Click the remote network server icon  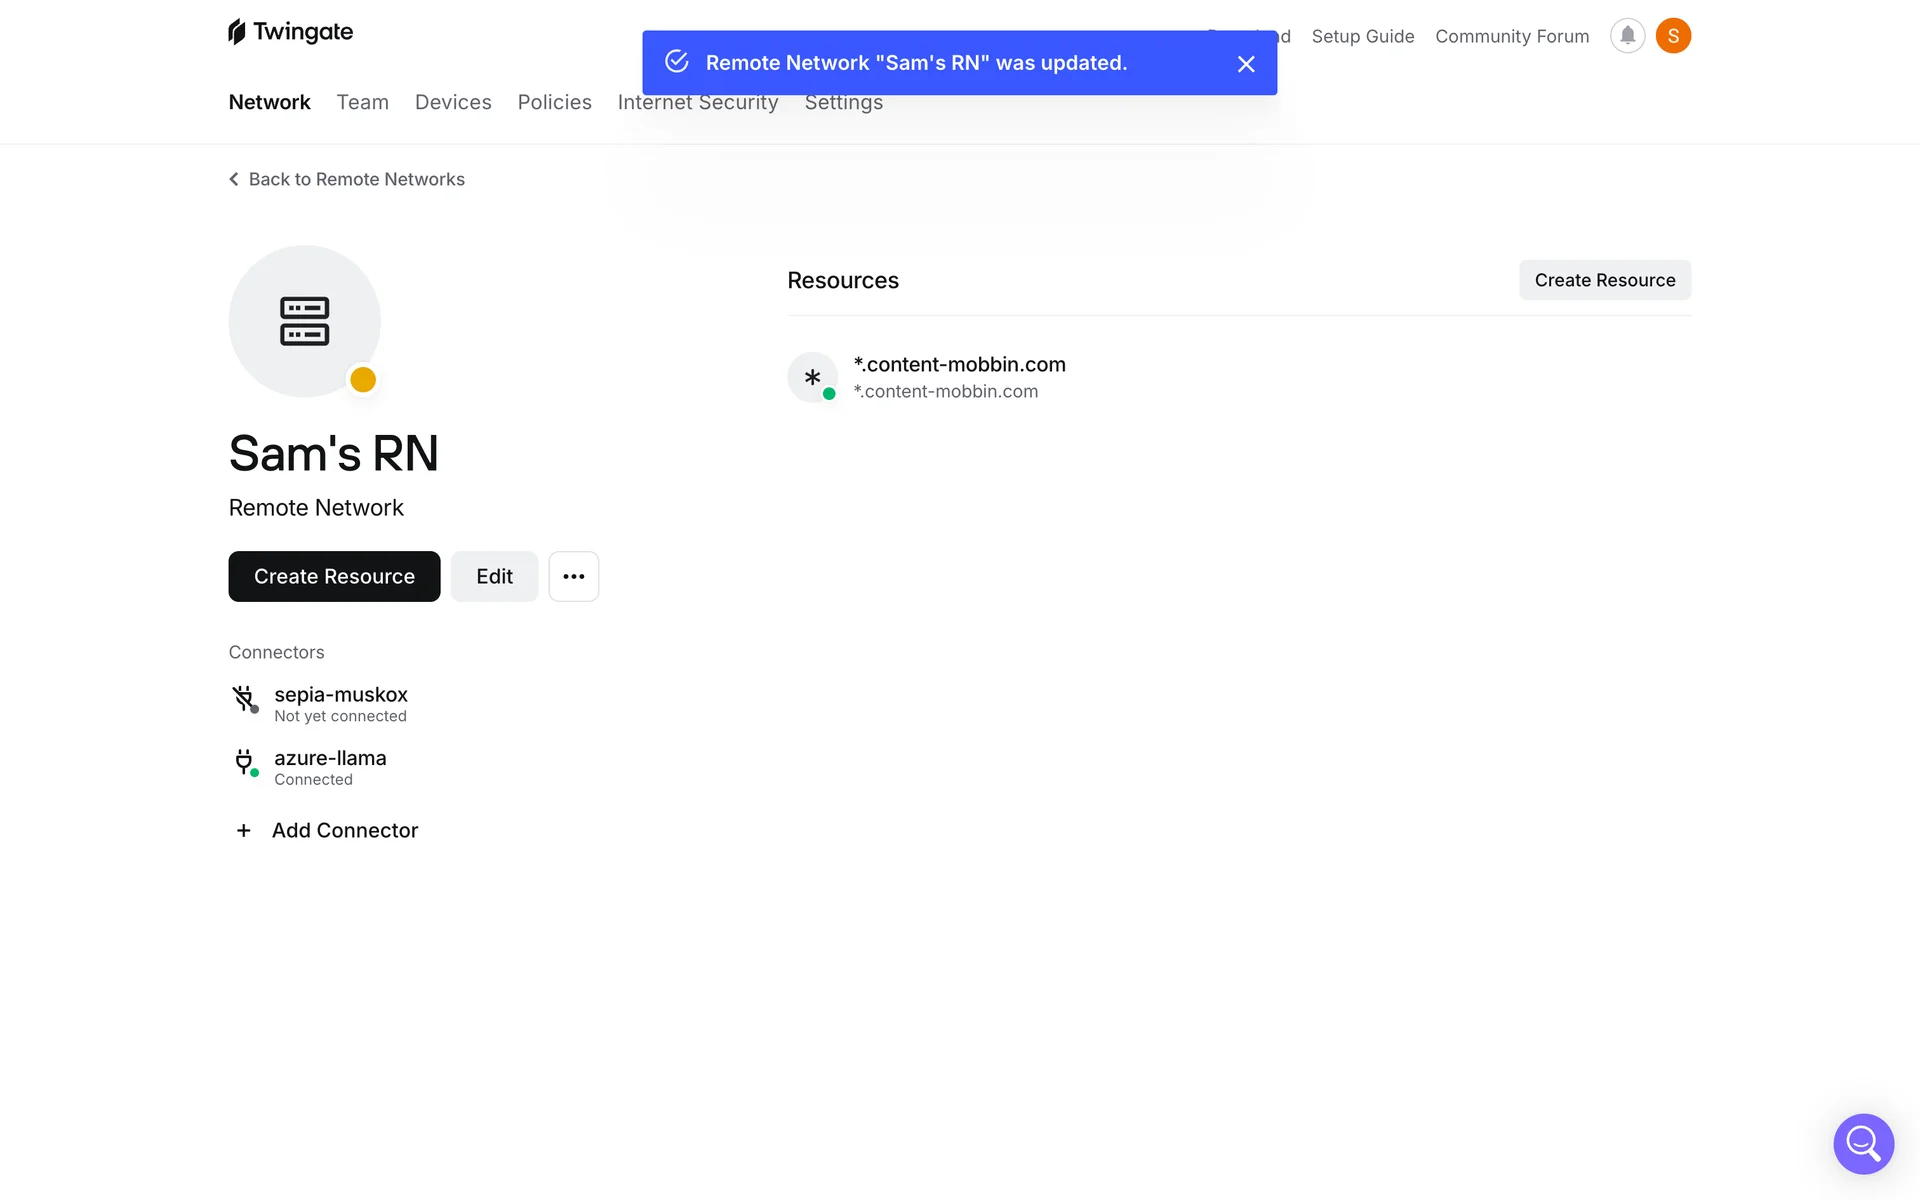tap(304, 321)
